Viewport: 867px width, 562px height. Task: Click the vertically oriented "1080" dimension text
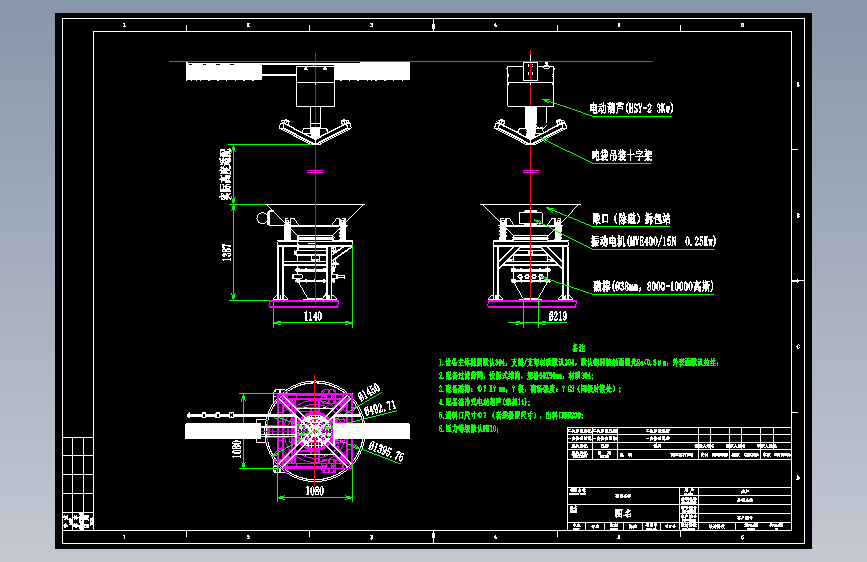coord(237,449)
